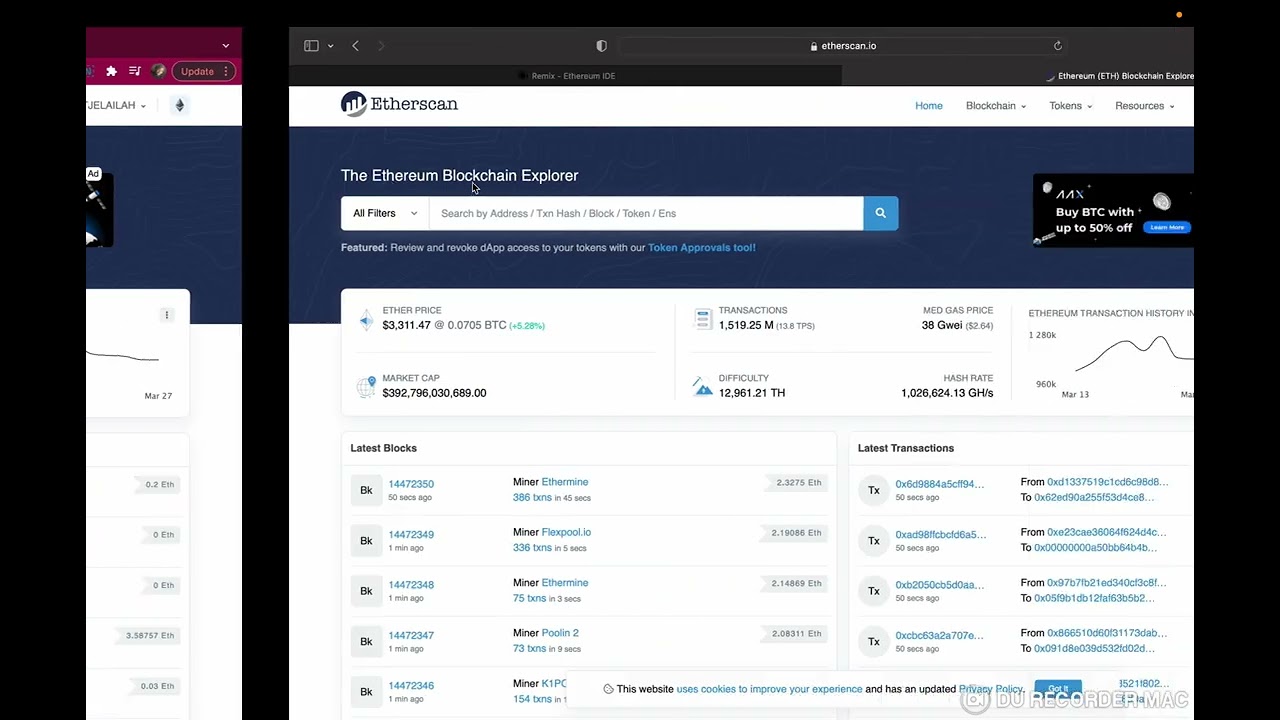This screenshot has height=720, width=1280.
Task: Click the Market Cap globe icon
Action: [x=366, y=386]
